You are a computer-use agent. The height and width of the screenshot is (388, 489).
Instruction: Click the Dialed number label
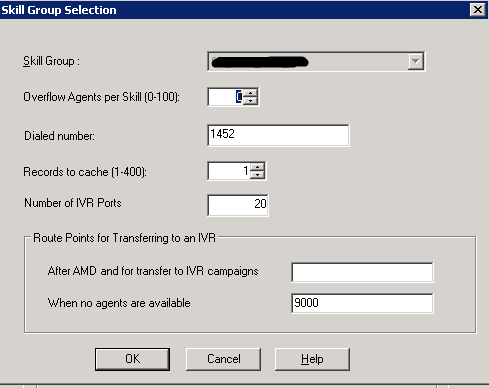pos(59,136)
